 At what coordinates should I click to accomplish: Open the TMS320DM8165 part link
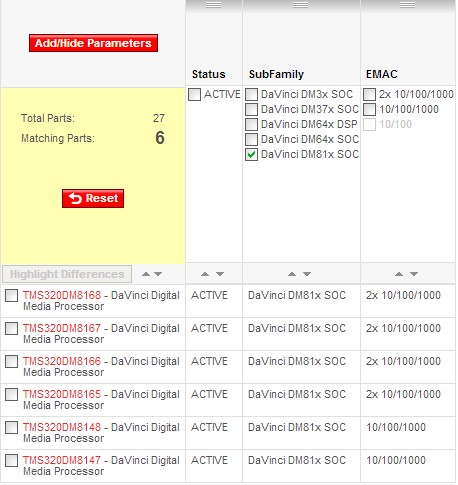click(62, 394)
